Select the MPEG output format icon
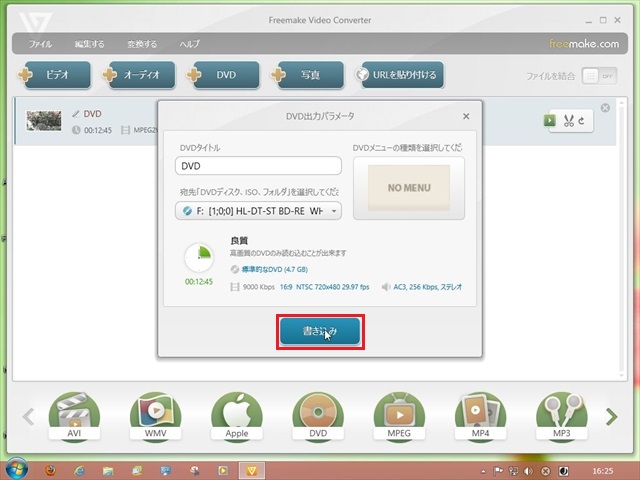 pos(399,416)
